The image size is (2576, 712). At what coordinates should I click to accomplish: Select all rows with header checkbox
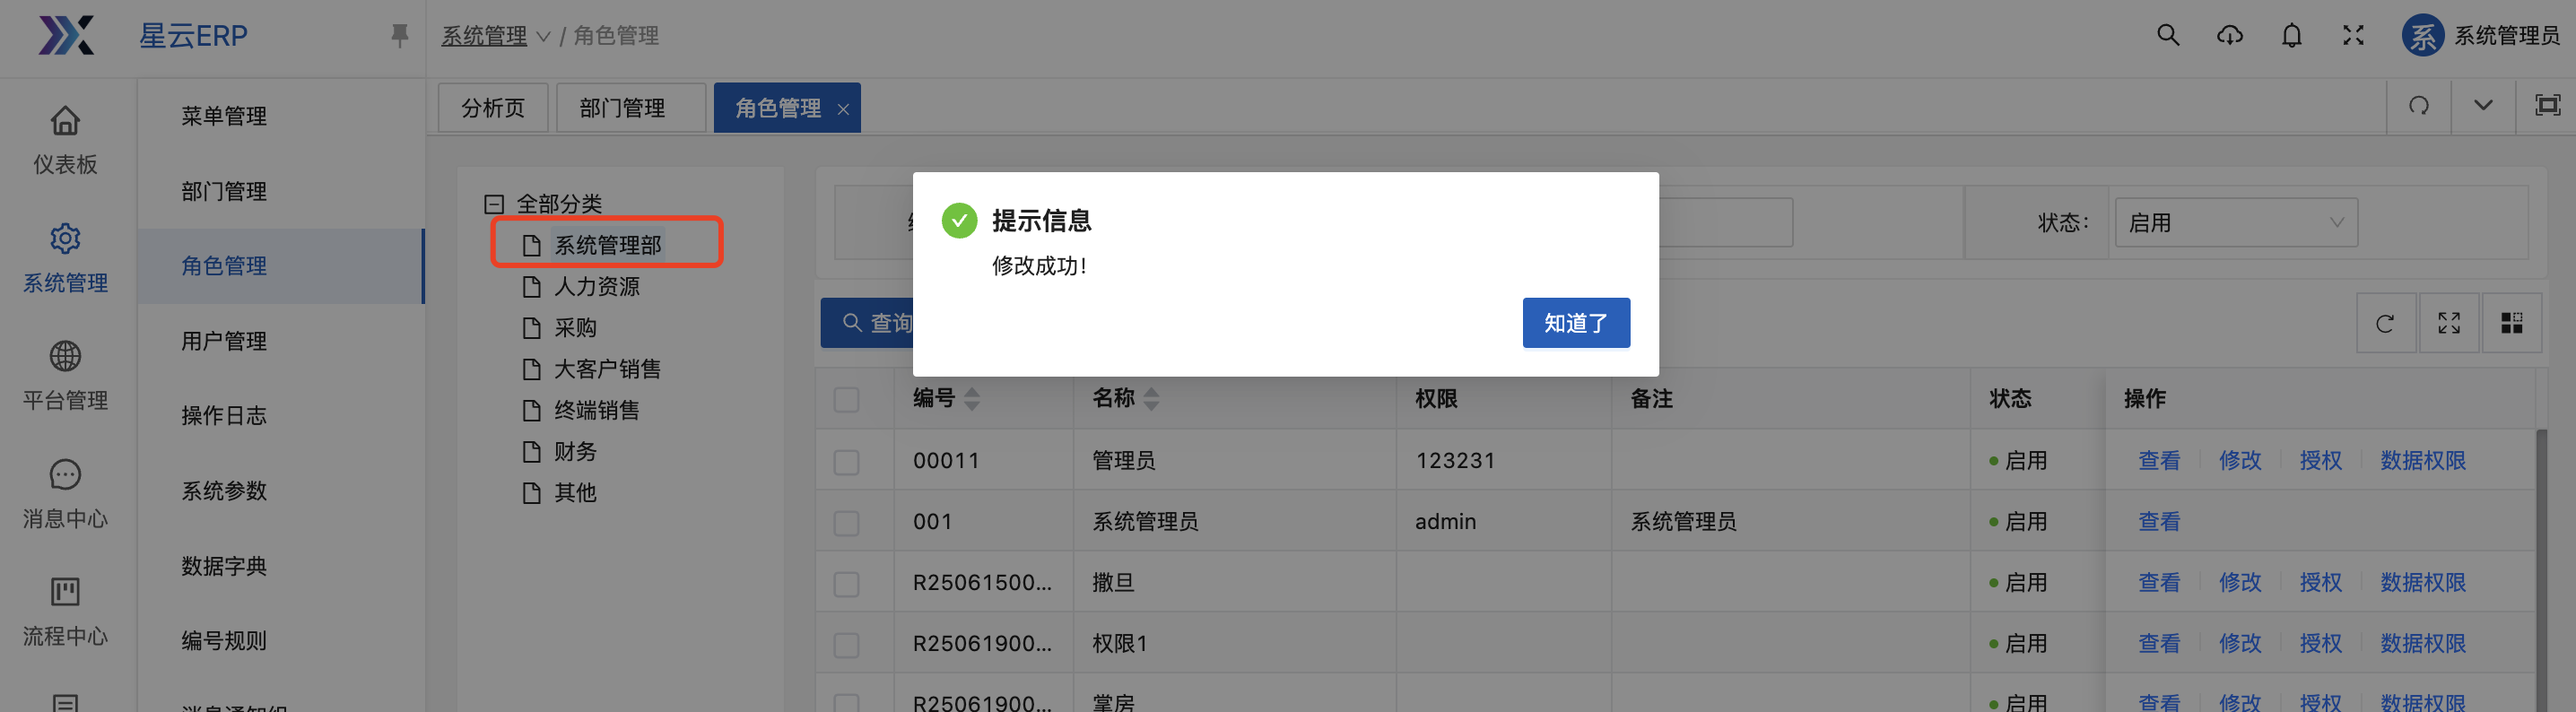[846, 400]
